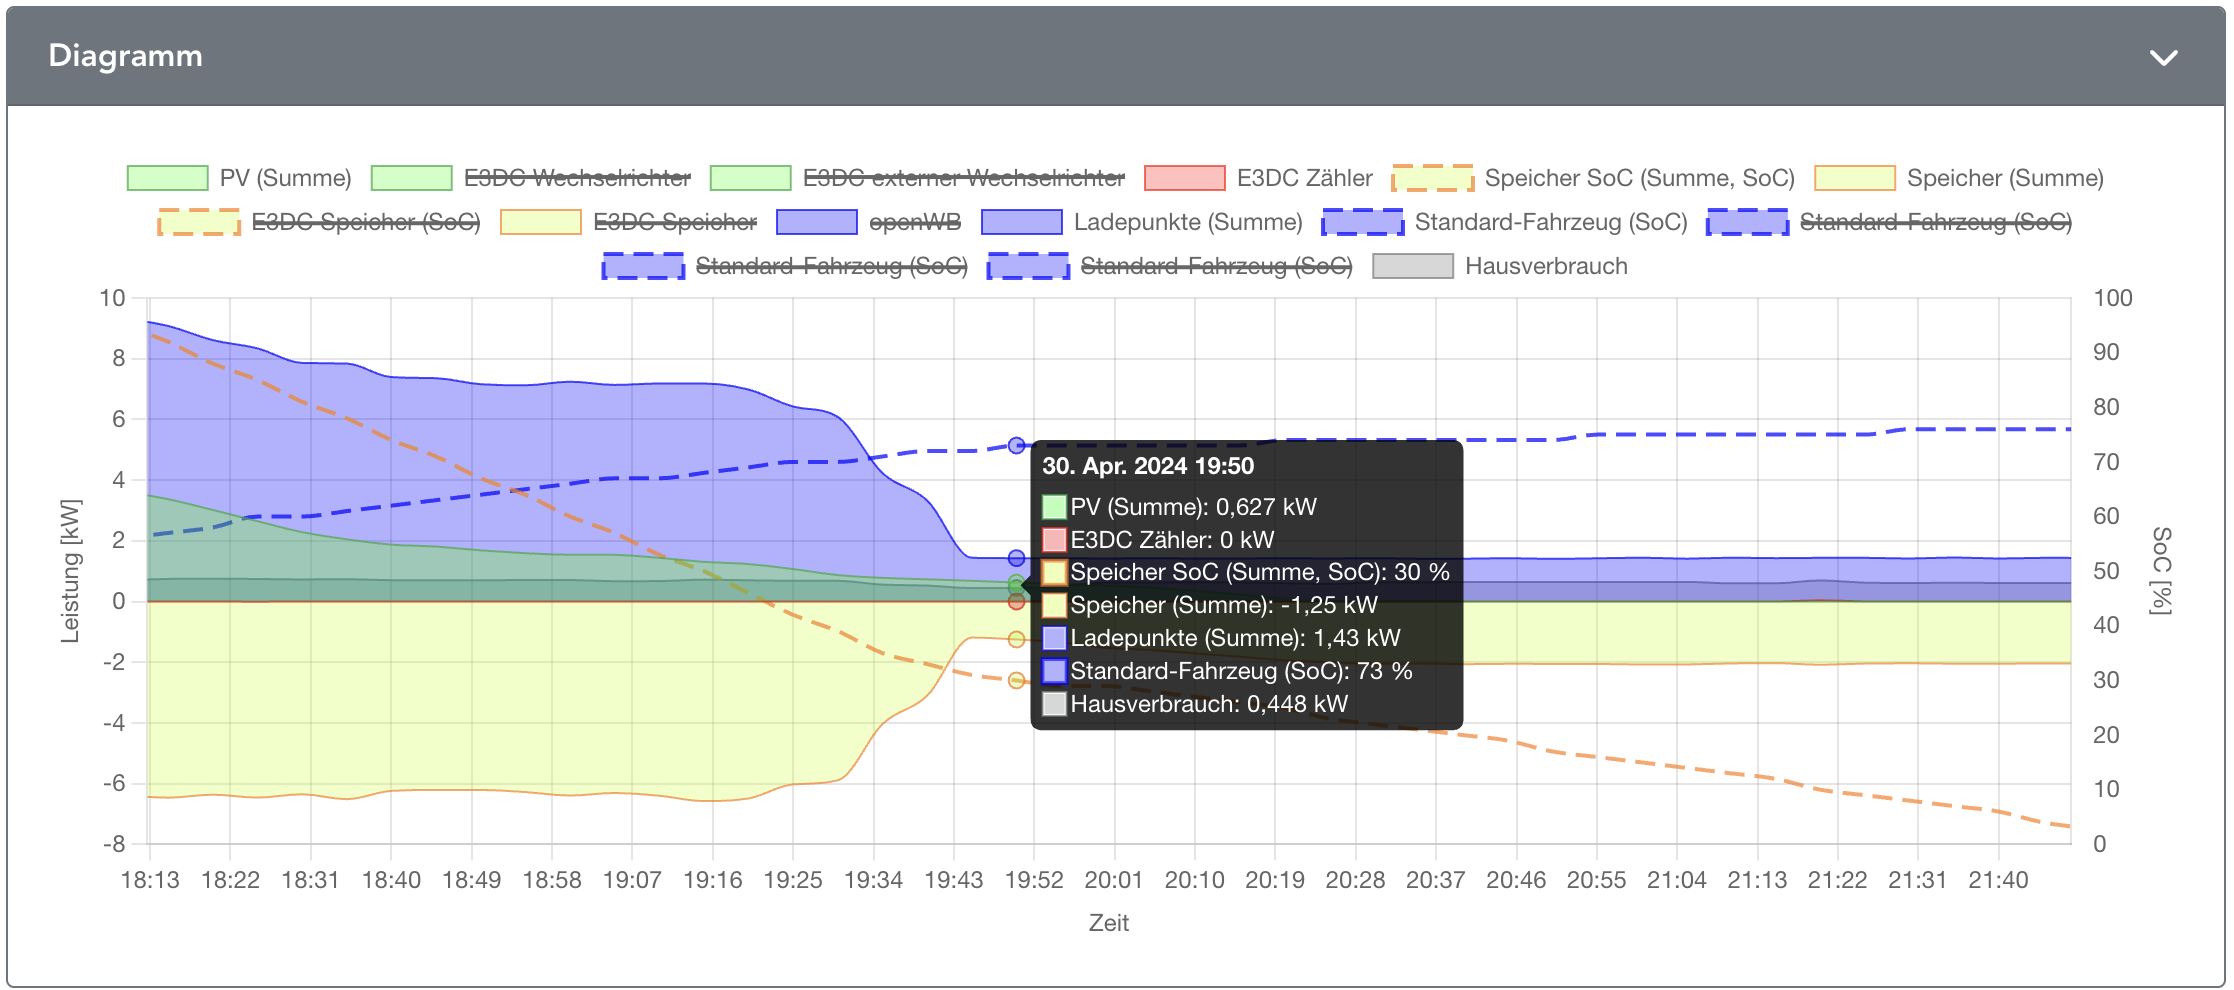Show the E3DC Speicher (SoC) dashed legend icon
The width and height of the screenshot is (2234, 990).
pyautogui.click(x=199, y=222)
